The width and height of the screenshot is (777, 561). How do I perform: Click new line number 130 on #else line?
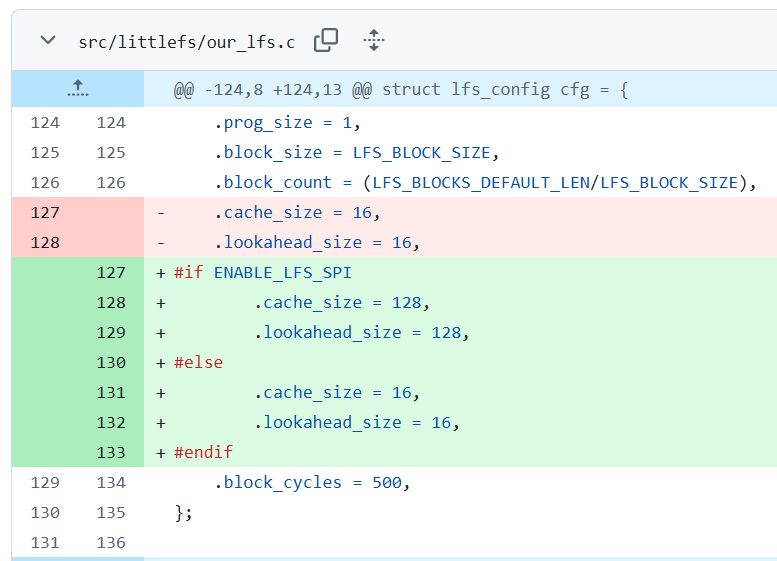click(111, 363)
